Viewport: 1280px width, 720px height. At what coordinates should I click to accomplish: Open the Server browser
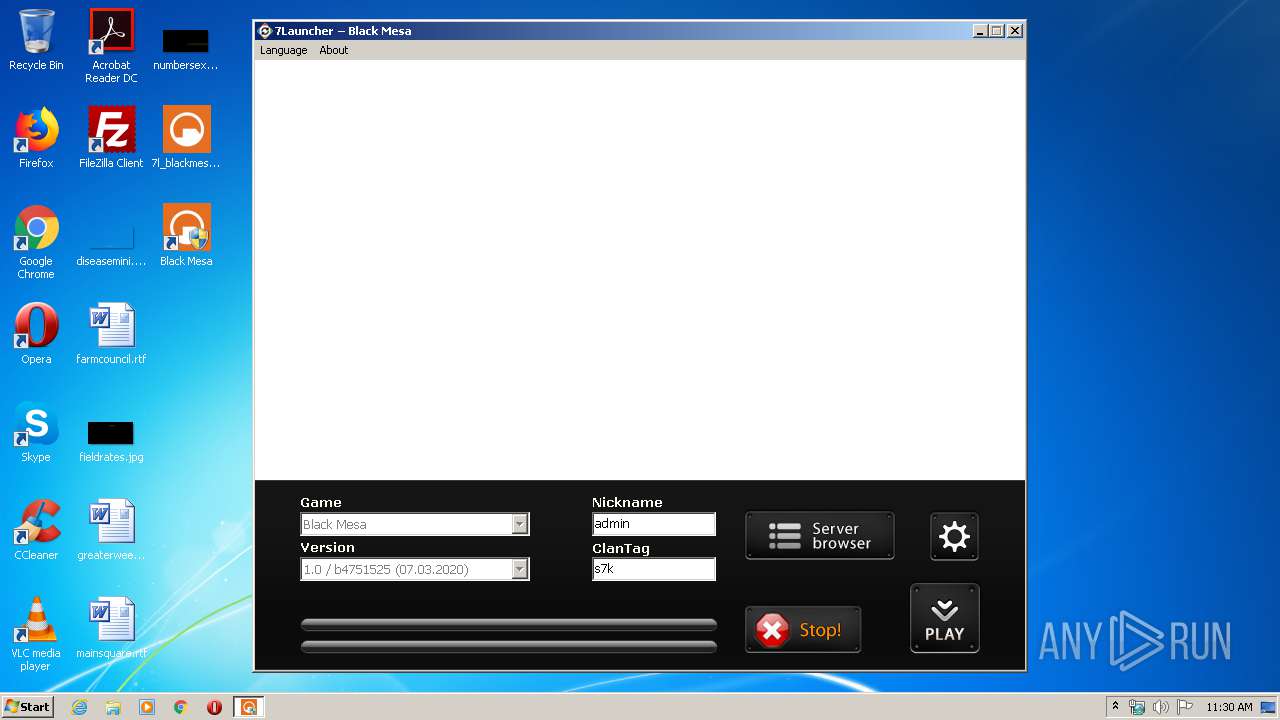coord(819,536)
